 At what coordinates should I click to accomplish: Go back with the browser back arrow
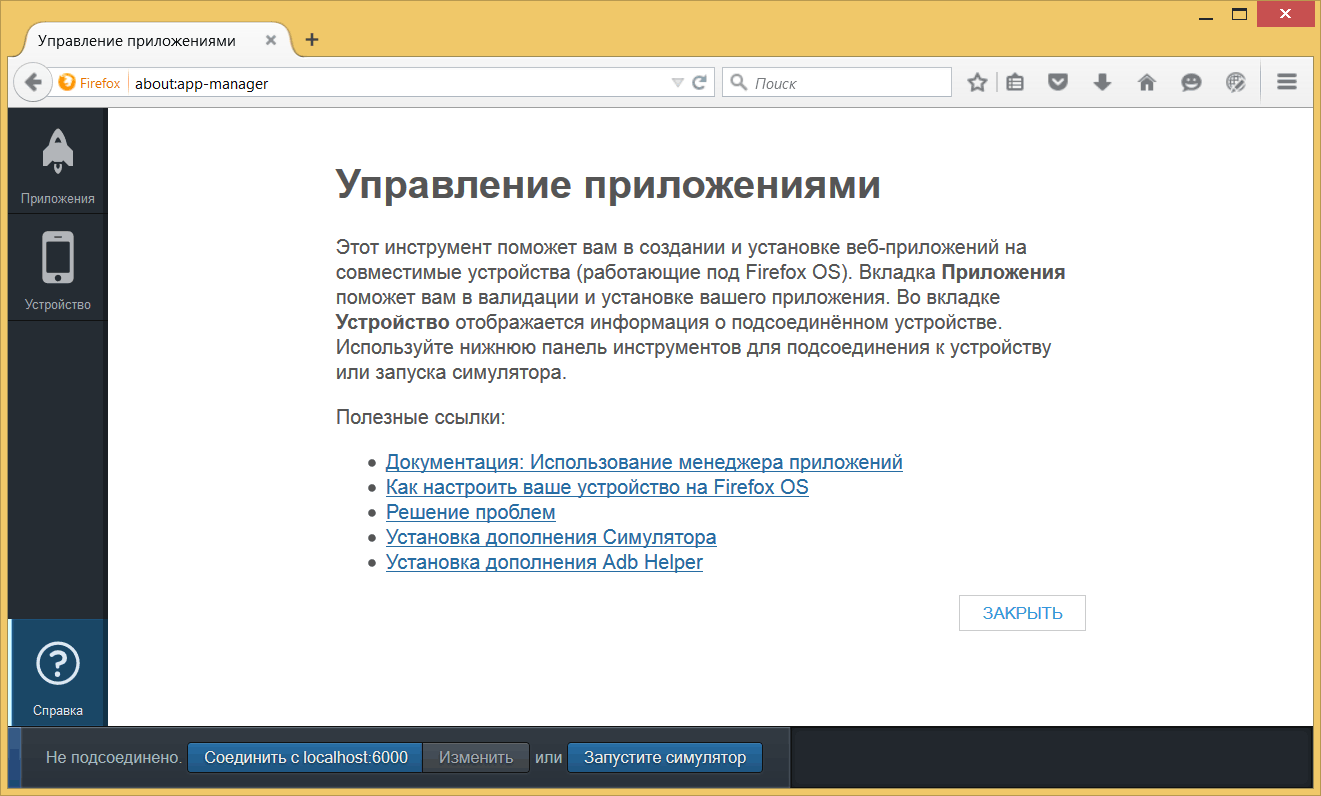click(32, 83)
